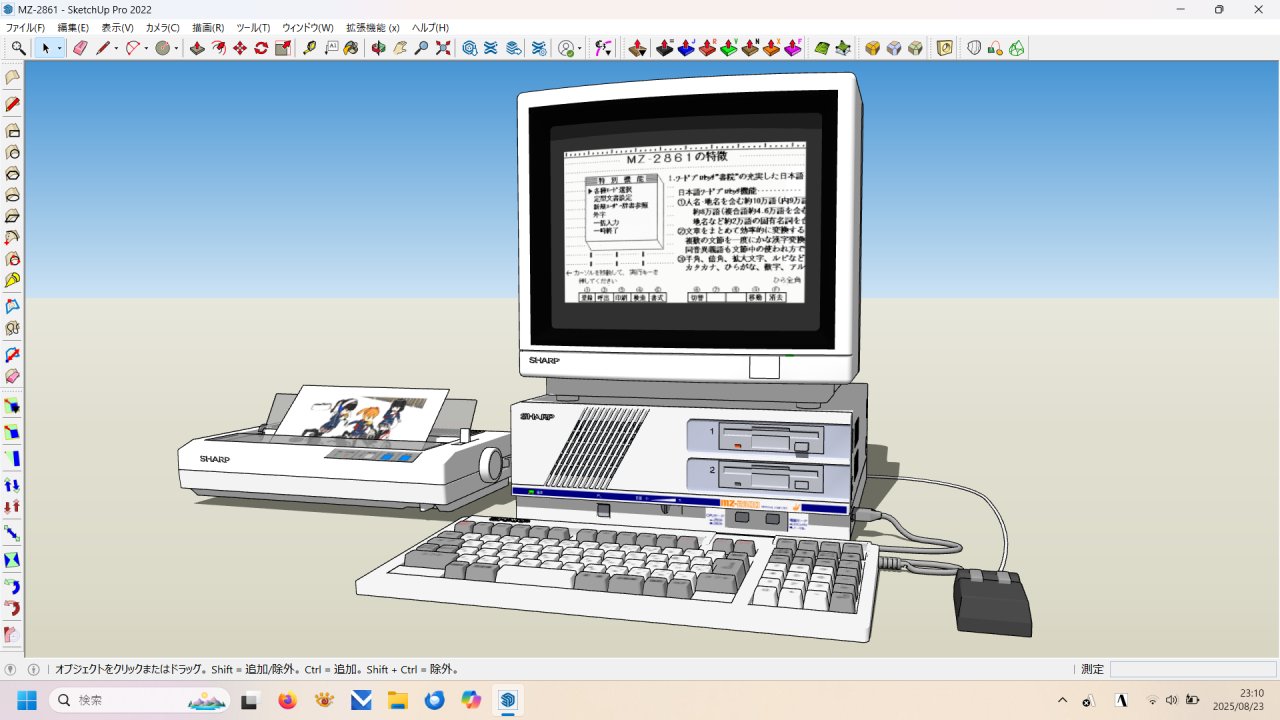Image resolution: width=1280 pixels, height=720 pixels.
Task: Open the Shape tool dropdown arrow
Action: (x=175, y=48)
